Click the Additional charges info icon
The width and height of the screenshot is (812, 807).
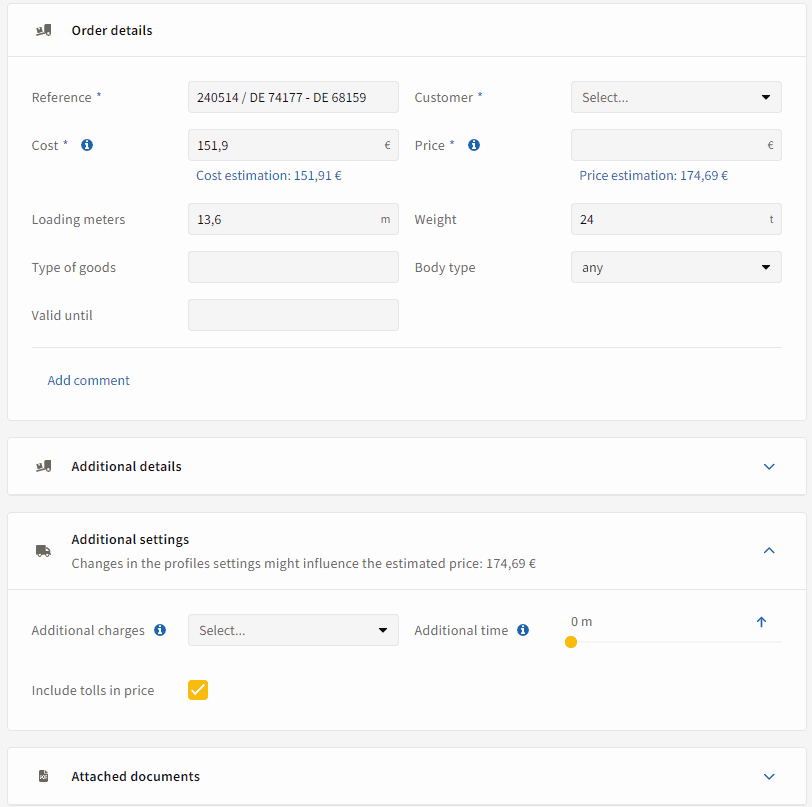pyautogui.click(x=160, y=630)
